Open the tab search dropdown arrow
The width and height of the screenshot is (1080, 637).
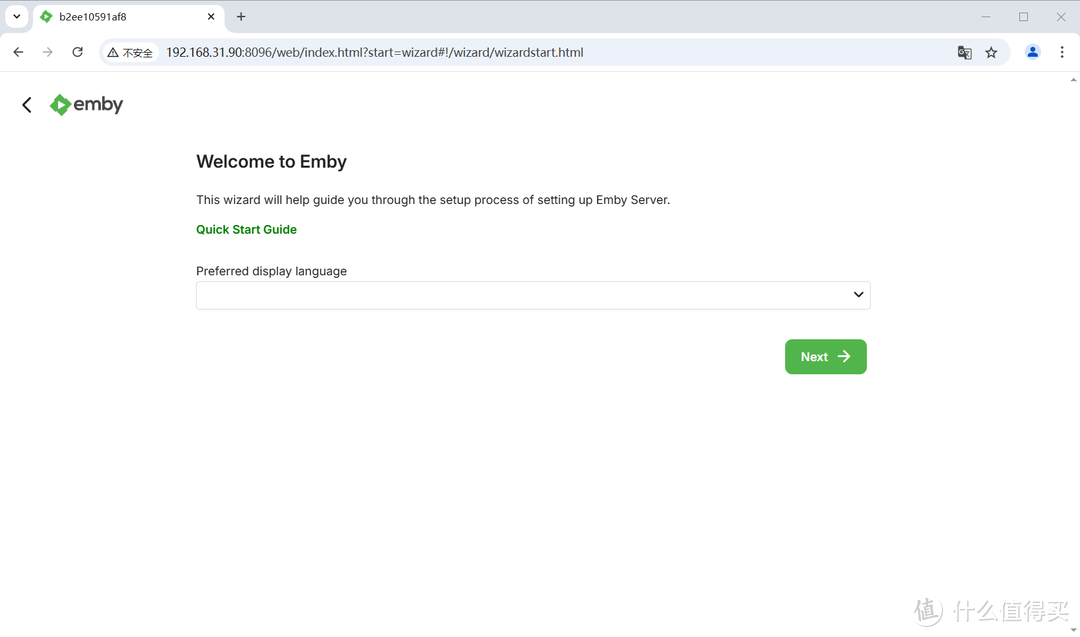17,17
